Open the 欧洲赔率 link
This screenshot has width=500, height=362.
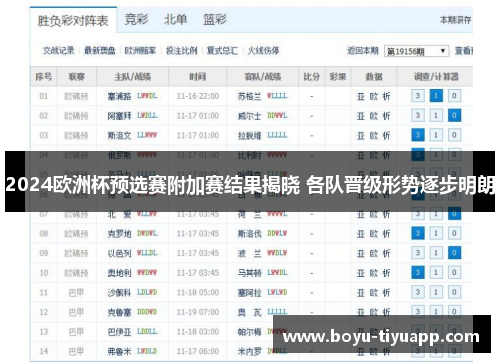(140, 51)
